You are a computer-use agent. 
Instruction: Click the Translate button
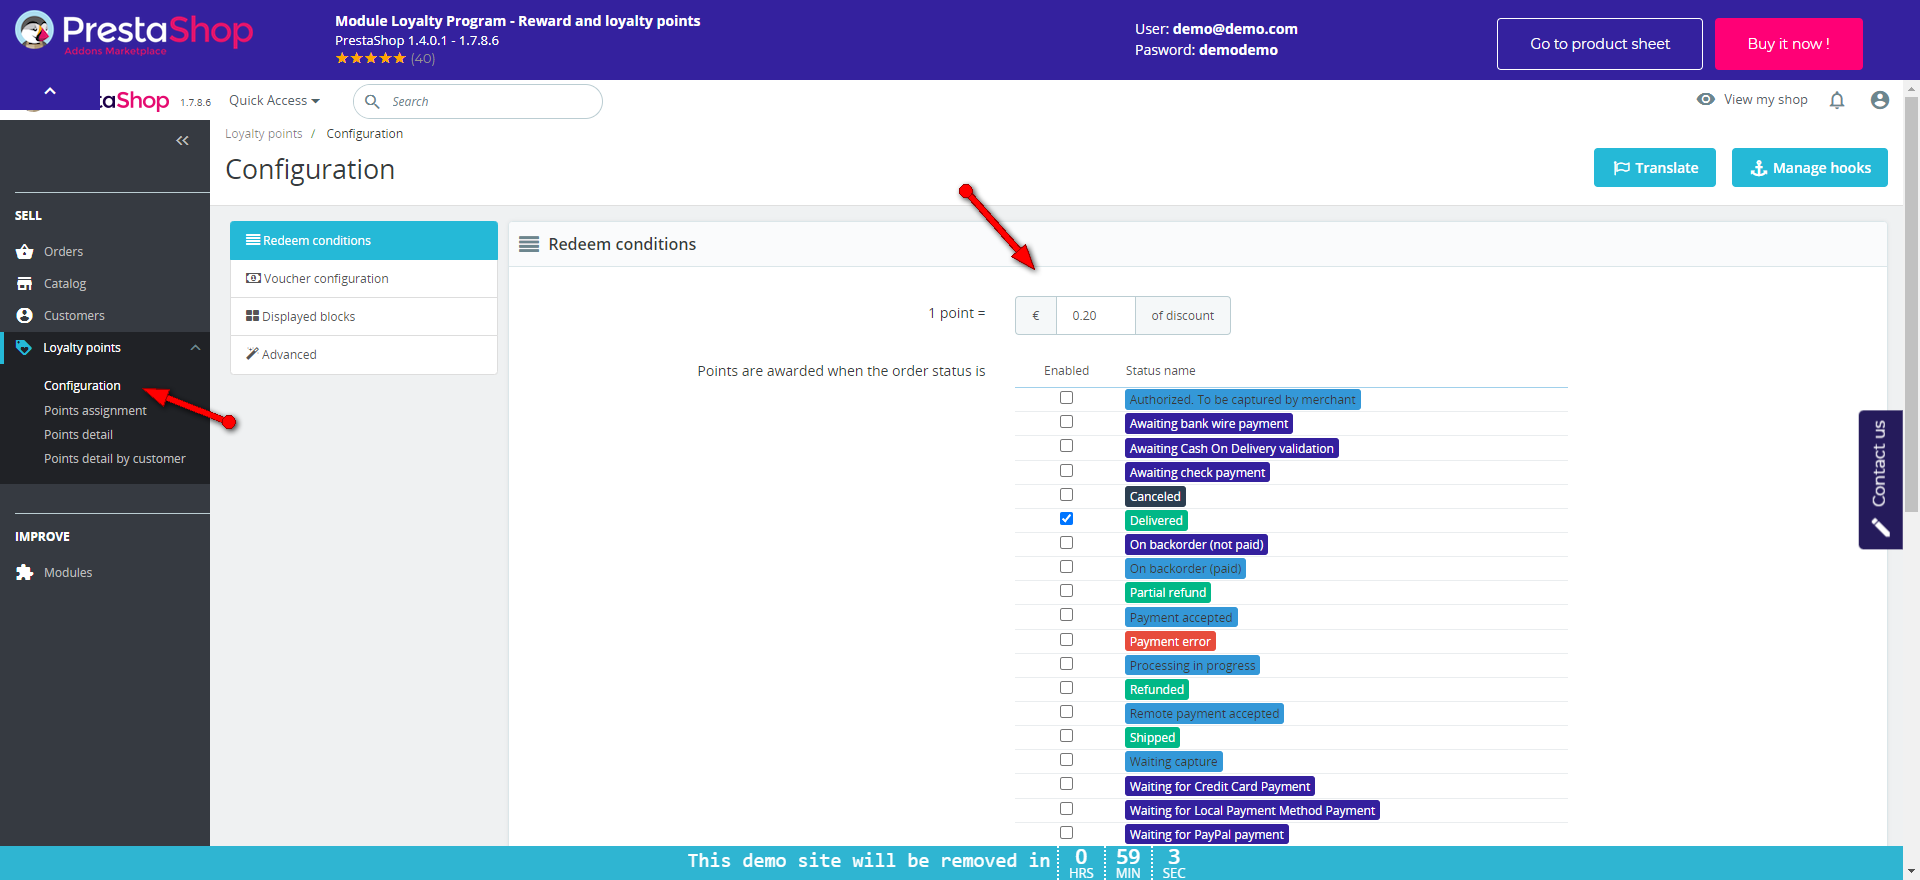1655,168
